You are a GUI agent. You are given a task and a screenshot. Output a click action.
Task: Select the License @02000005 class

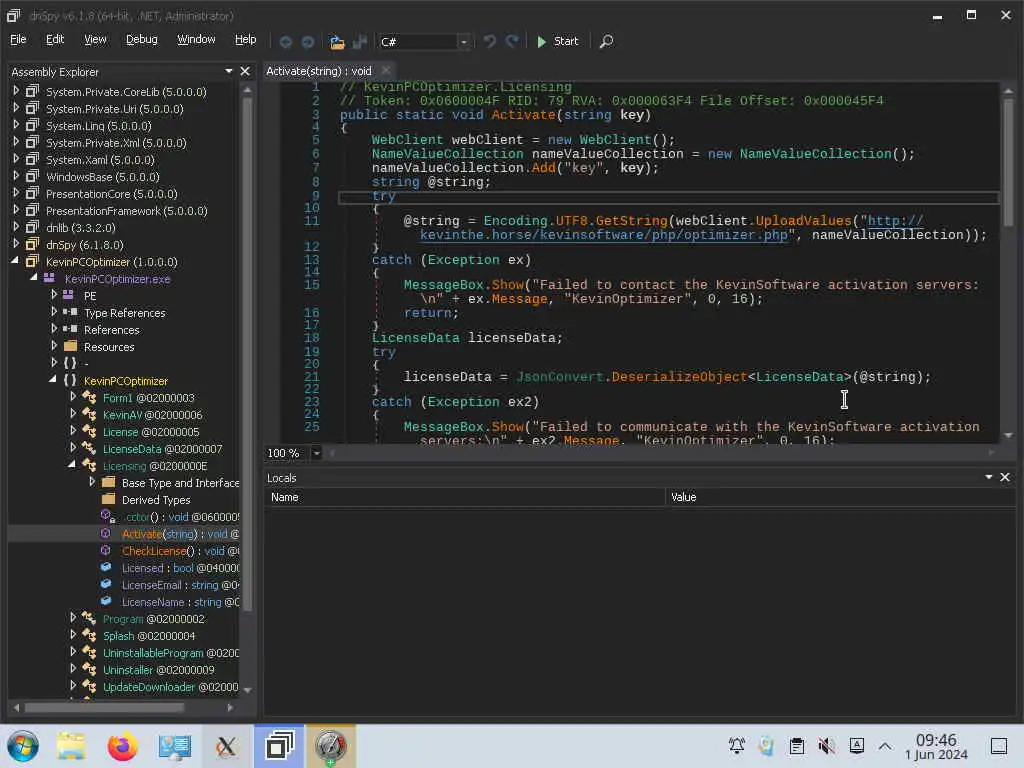pos(151,432)
